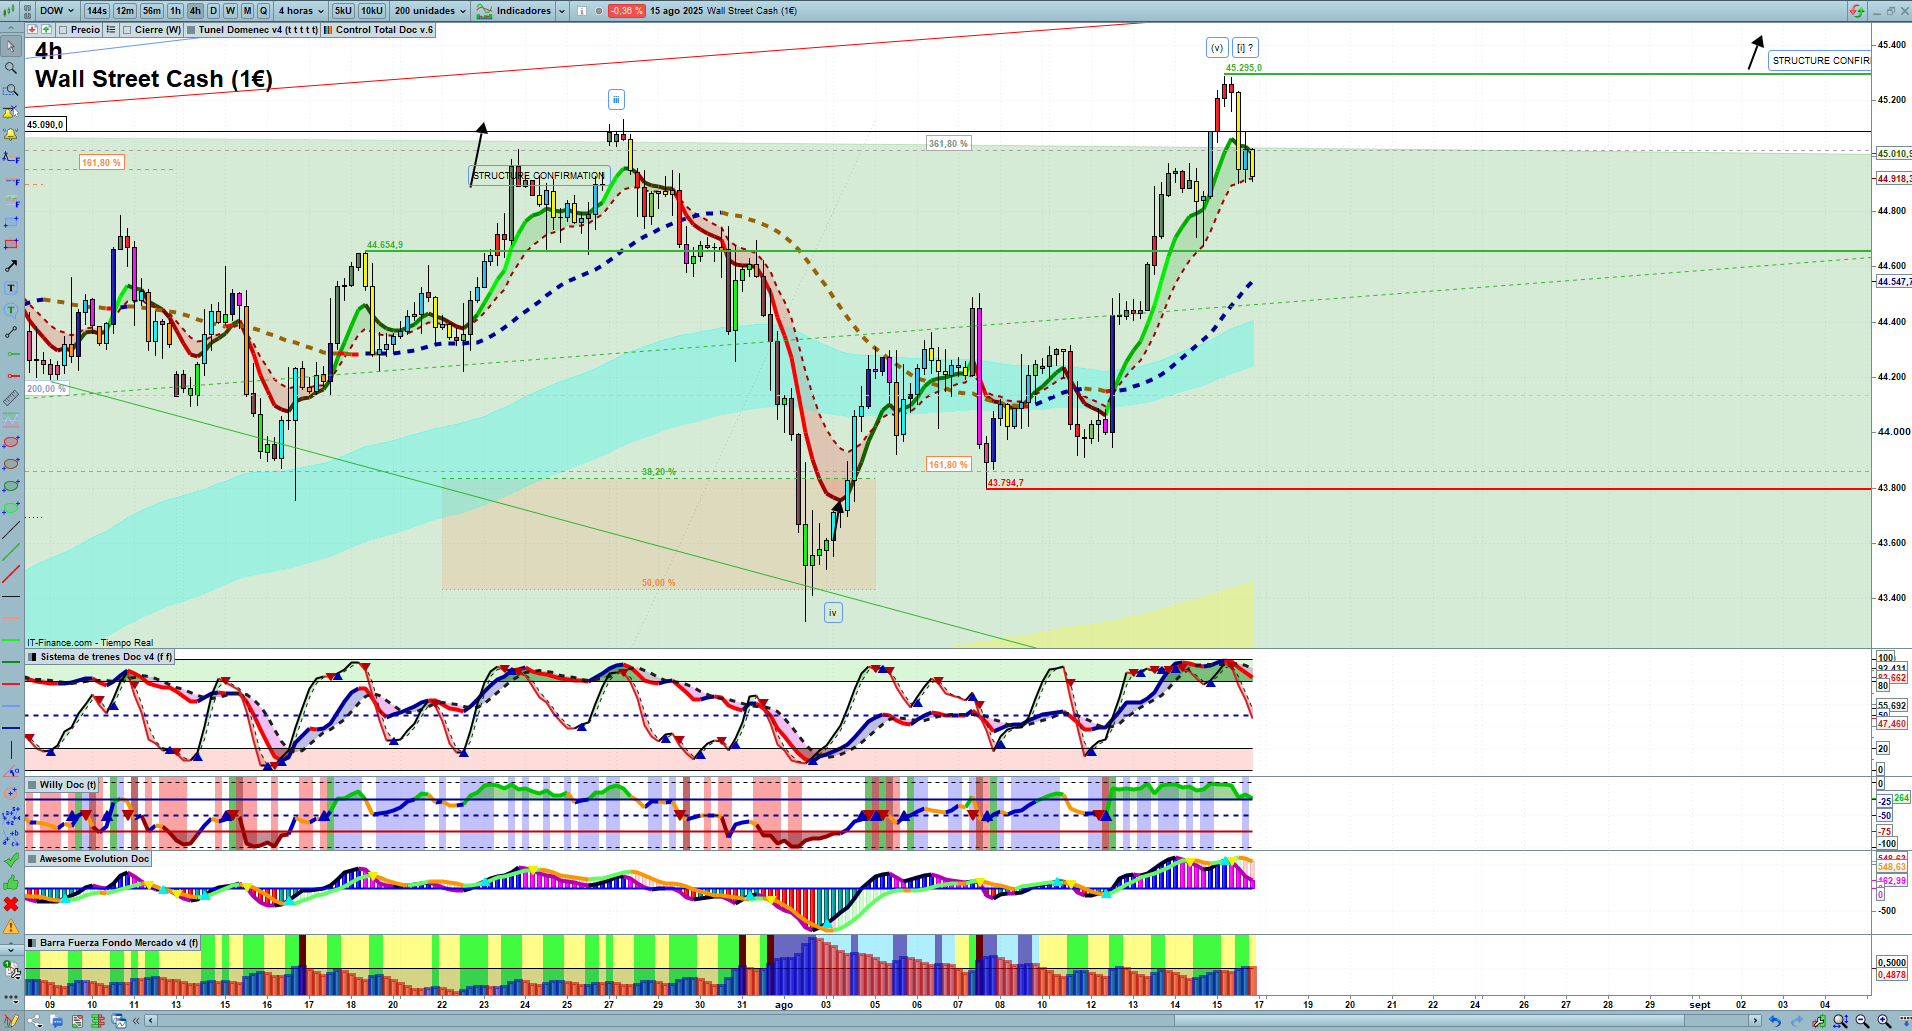Click the red X delete objects icon
Screen dimensions: 1912x1031
pos(11,904)
